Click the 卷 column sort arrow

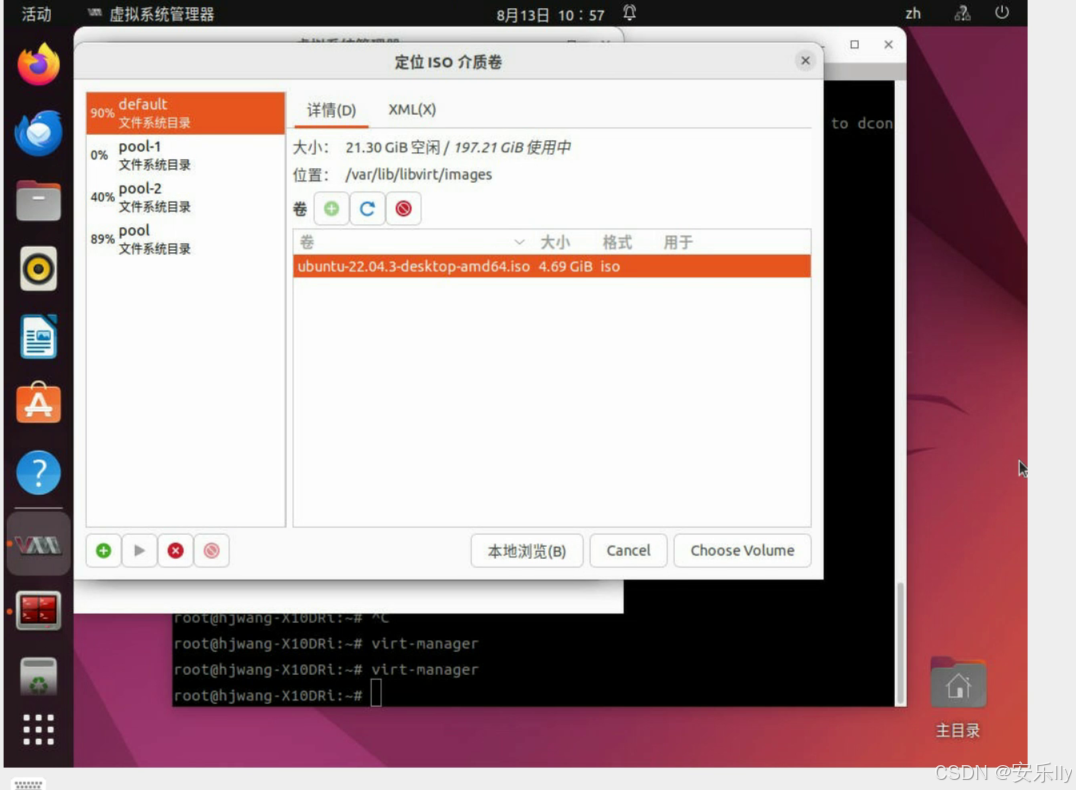[x=519, y=242]
